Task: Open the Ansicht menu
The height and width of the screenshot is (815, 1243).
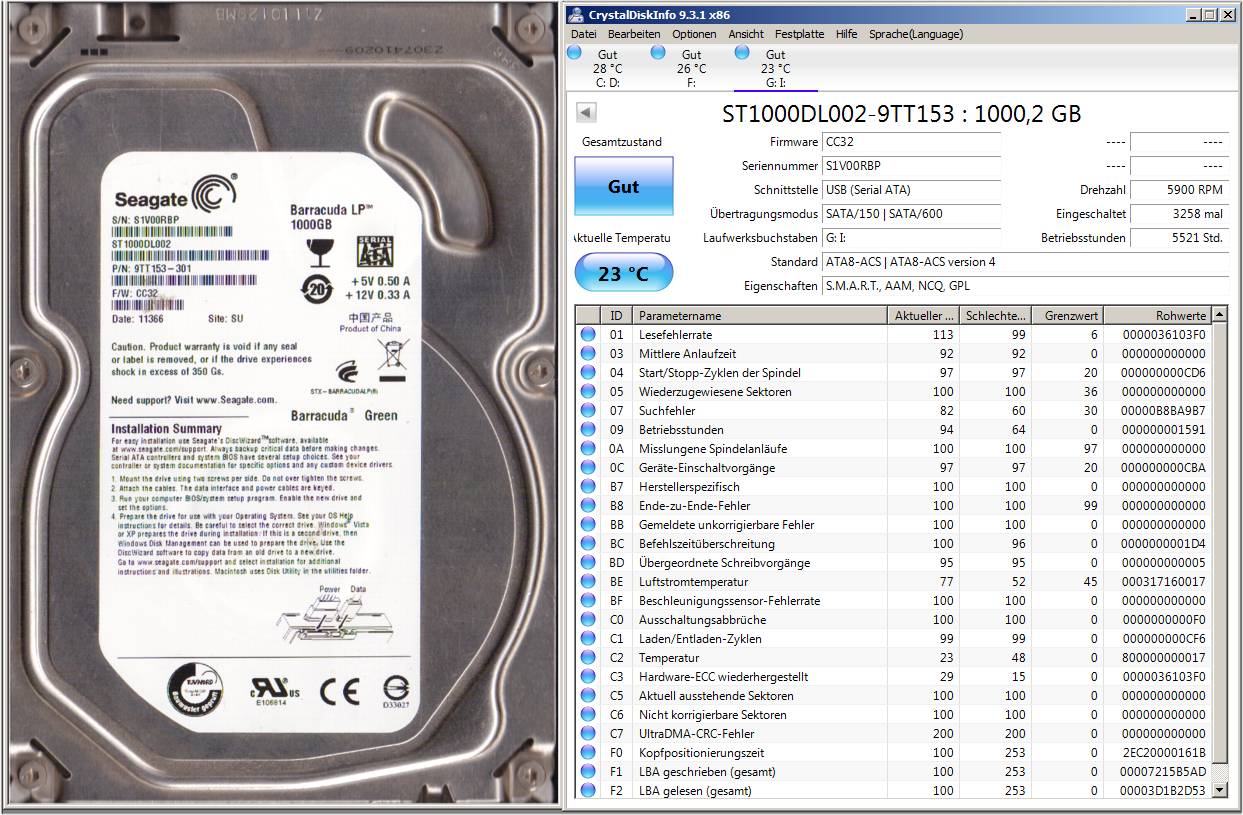Action: 746,34
